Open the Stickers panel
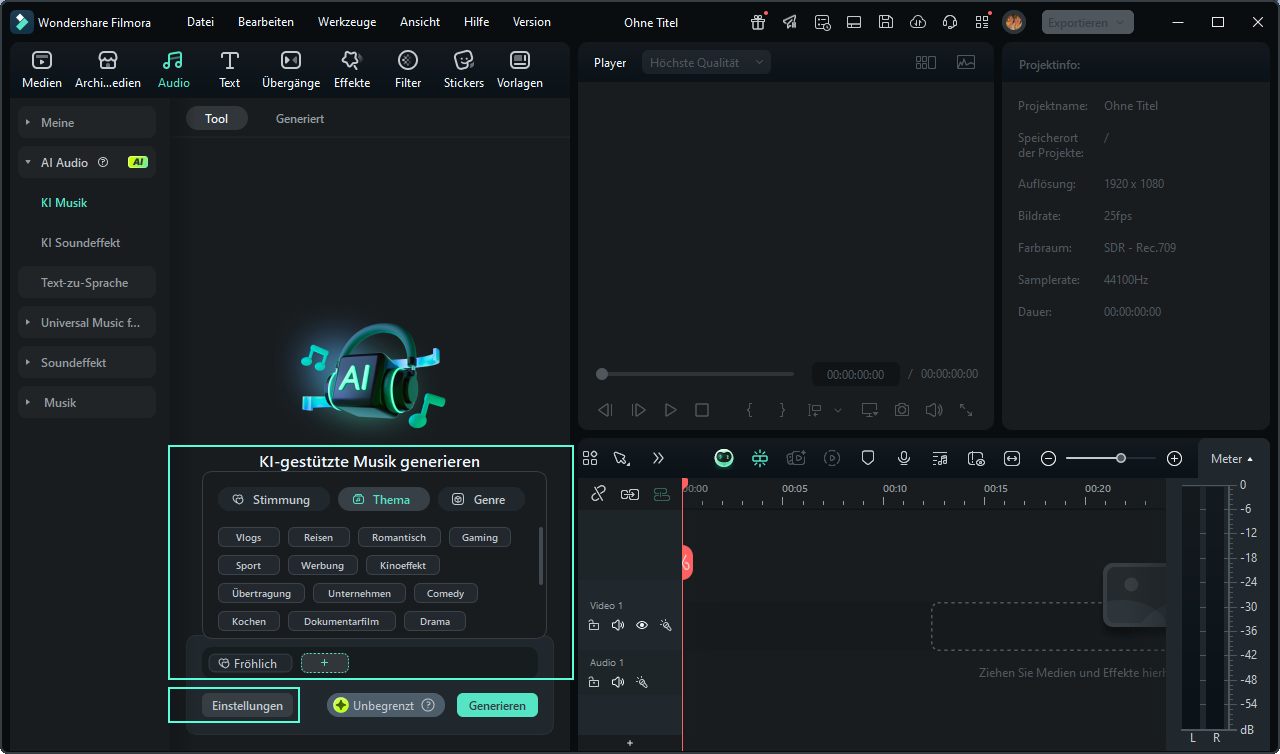The height and width of the screenshot is (754, 1280). [464, 70]
